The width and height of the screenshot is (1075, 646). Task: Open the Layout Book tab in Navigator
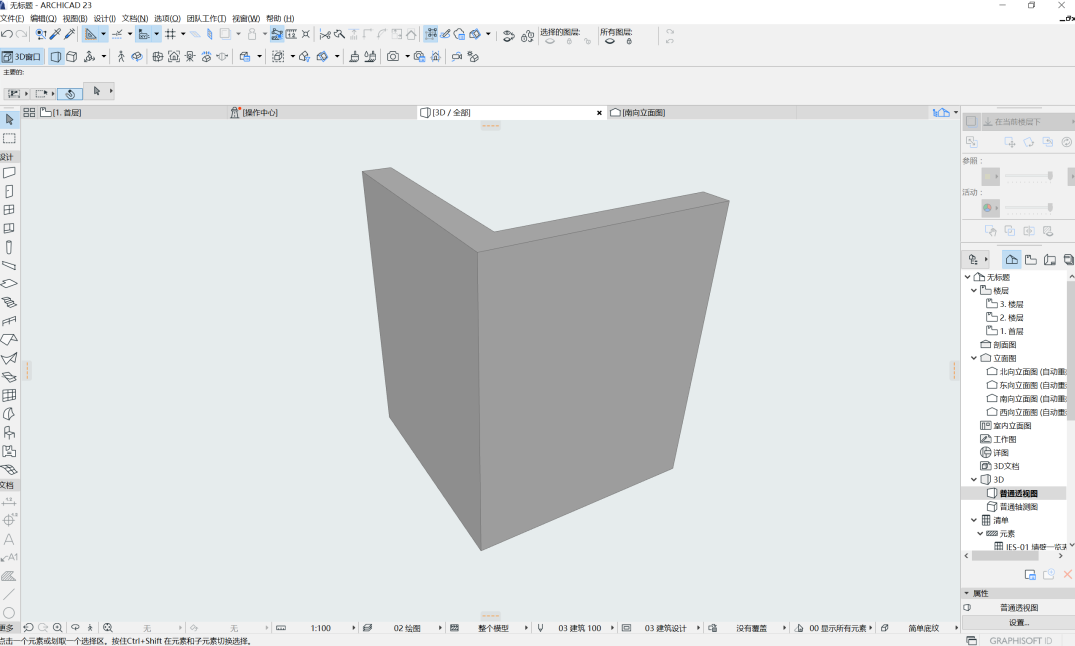click(1050, 259)
